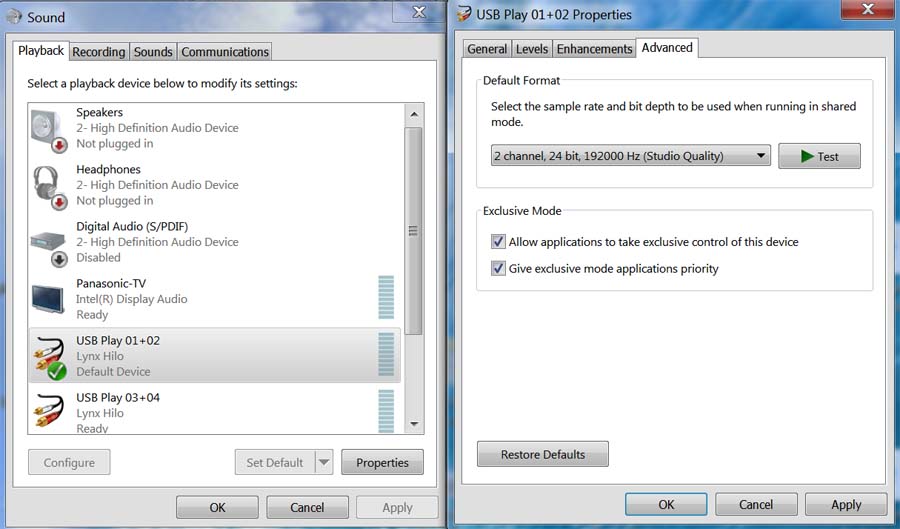Click the USB Play 03+04 cable icon
Image resolution: width=900 pixels, height=529 pixels.
click(48, 412)
